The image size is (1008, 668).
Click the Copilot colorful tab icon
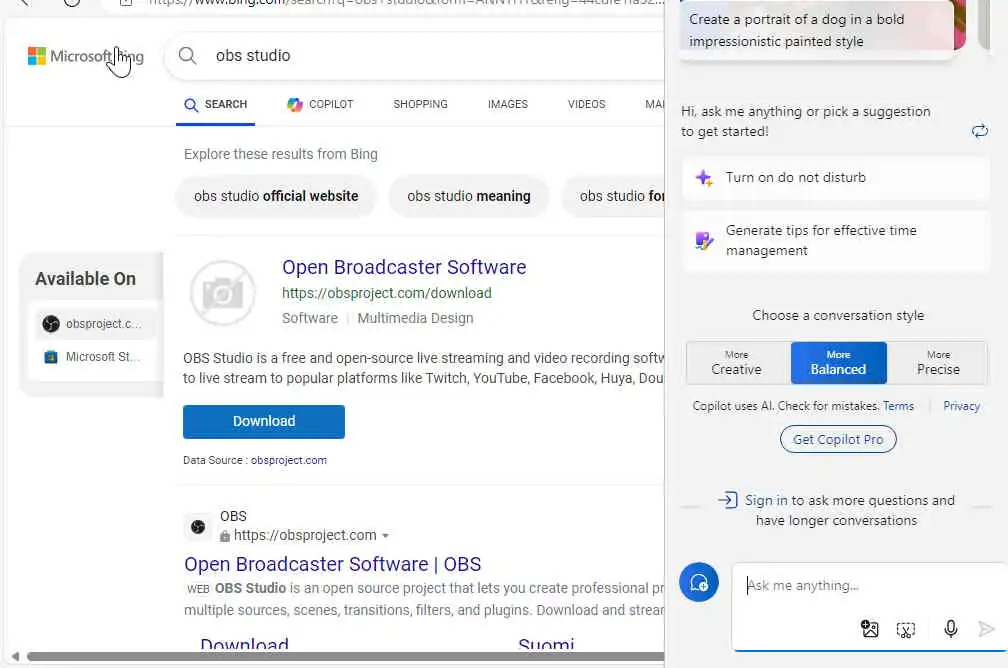coord(294,104)
